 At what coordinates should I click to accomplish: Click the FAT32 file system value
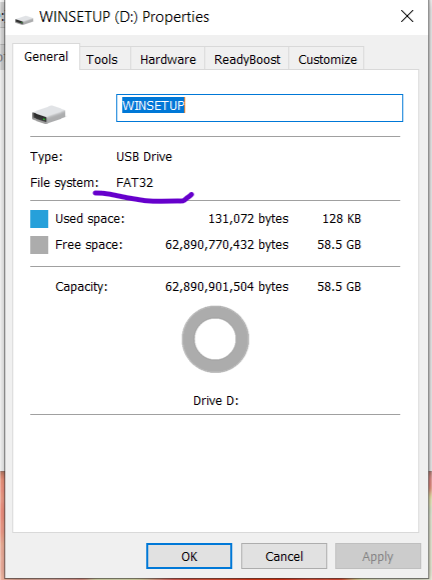(135, 183)
